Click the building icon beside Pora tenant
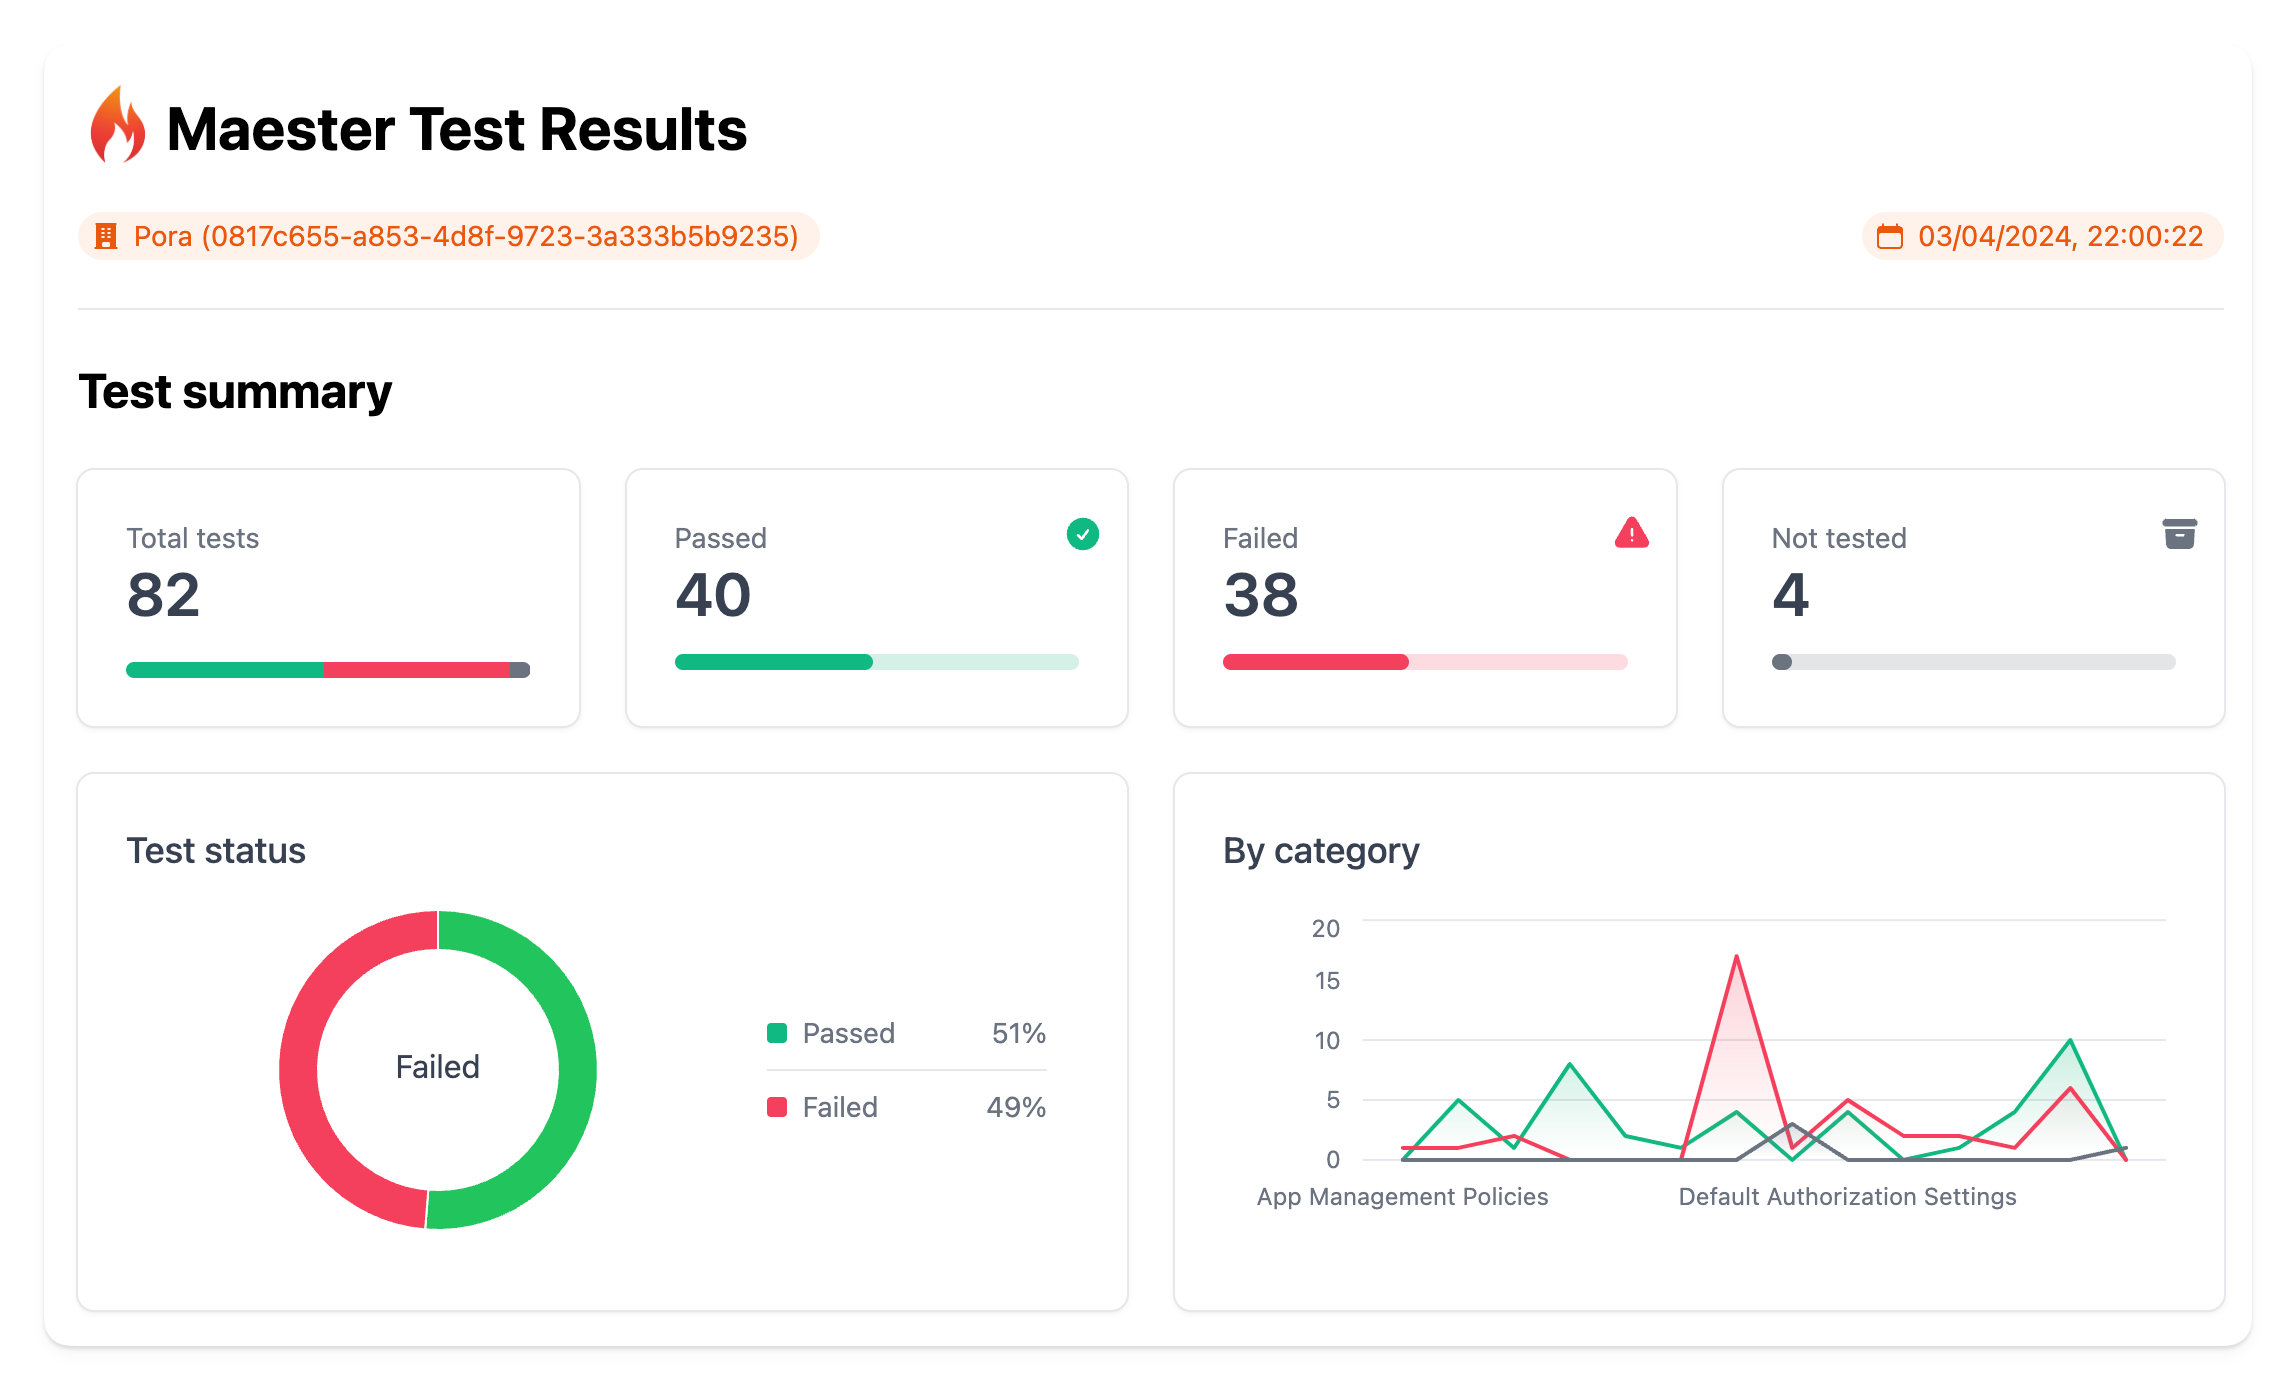The width and height of the screenshot is (2296, 1390). (x=105, y=236)
